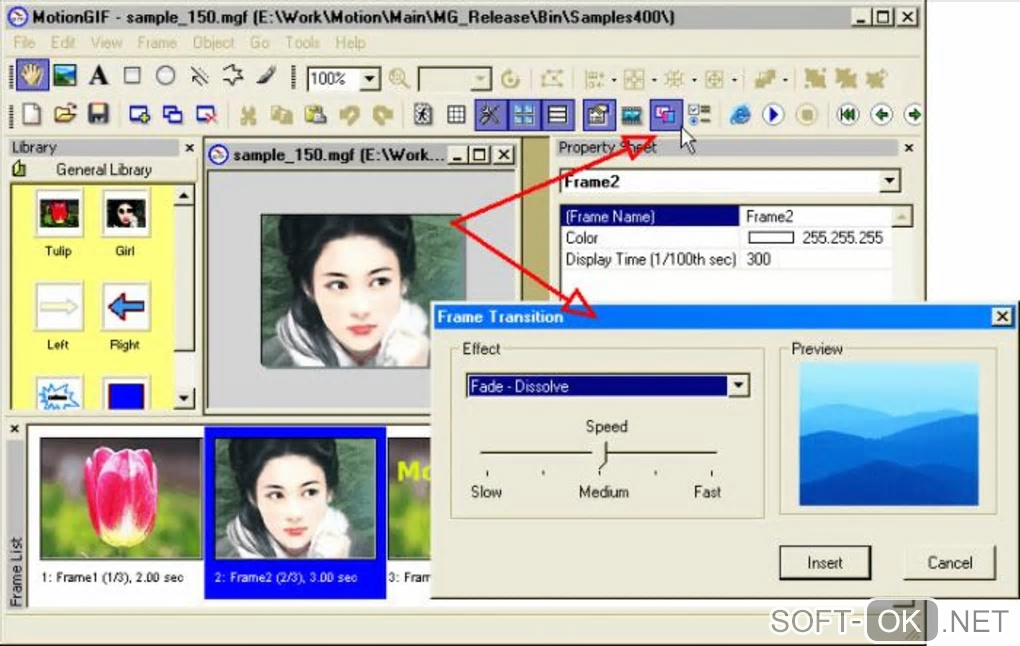Image resolution: width=1020 pixels, height=646 pixels.
Task: Expand the first align-objects dropdown arrow
Action: tap(613, 79)
